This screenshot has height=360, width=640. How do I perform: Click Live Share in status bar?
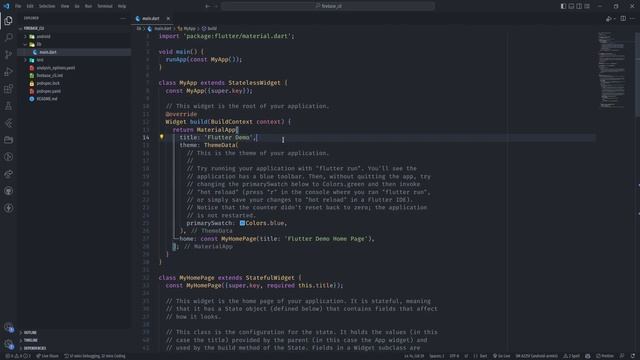pos(47,356)
